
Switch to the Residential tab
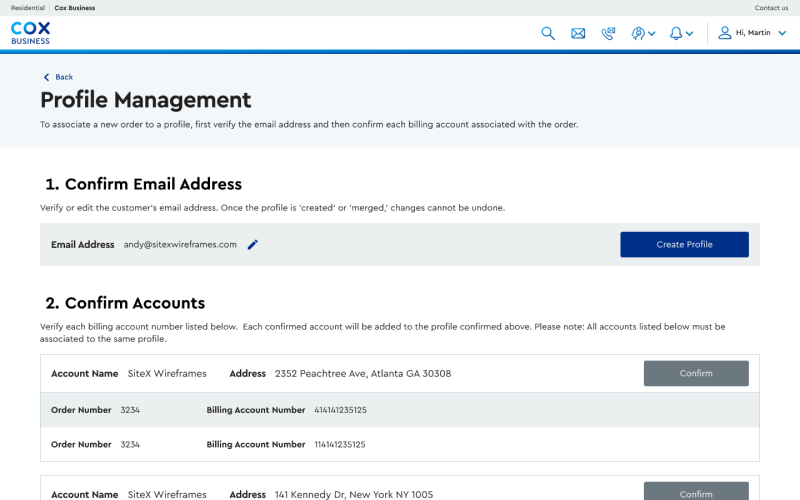[x=27, y=8]
